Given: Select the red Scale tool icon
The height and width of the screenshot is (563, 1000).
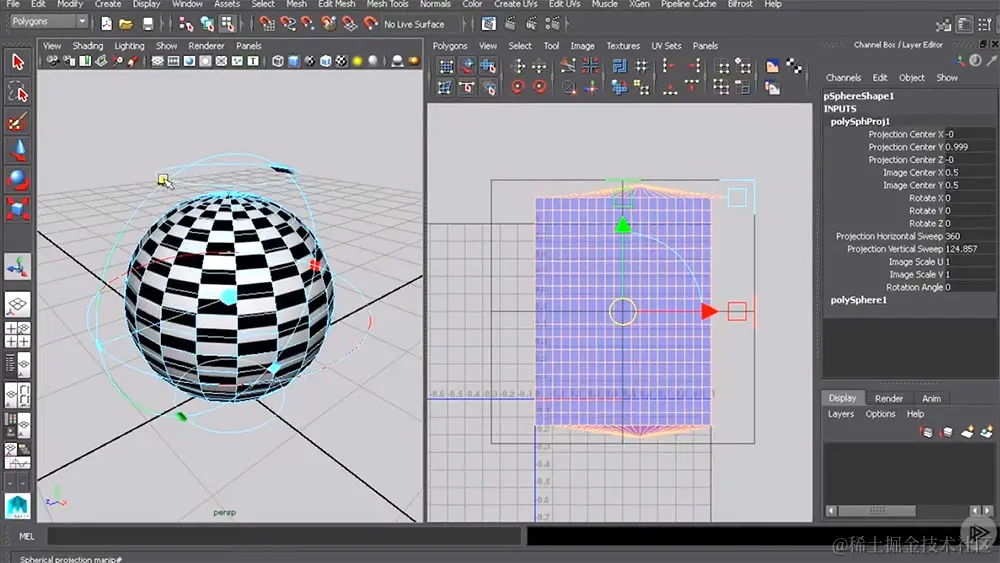Looking at the screenshot, I should (x=17, y=208).
